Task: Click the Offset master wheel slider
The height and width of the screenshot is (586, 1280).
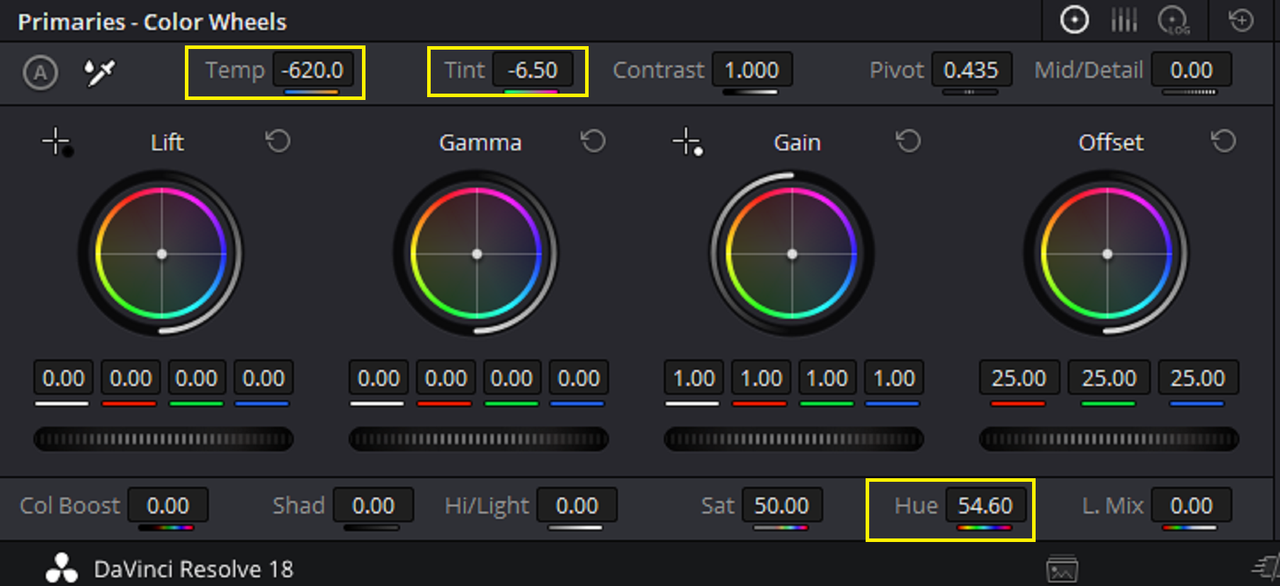Action: click(x=1109, y=439)
